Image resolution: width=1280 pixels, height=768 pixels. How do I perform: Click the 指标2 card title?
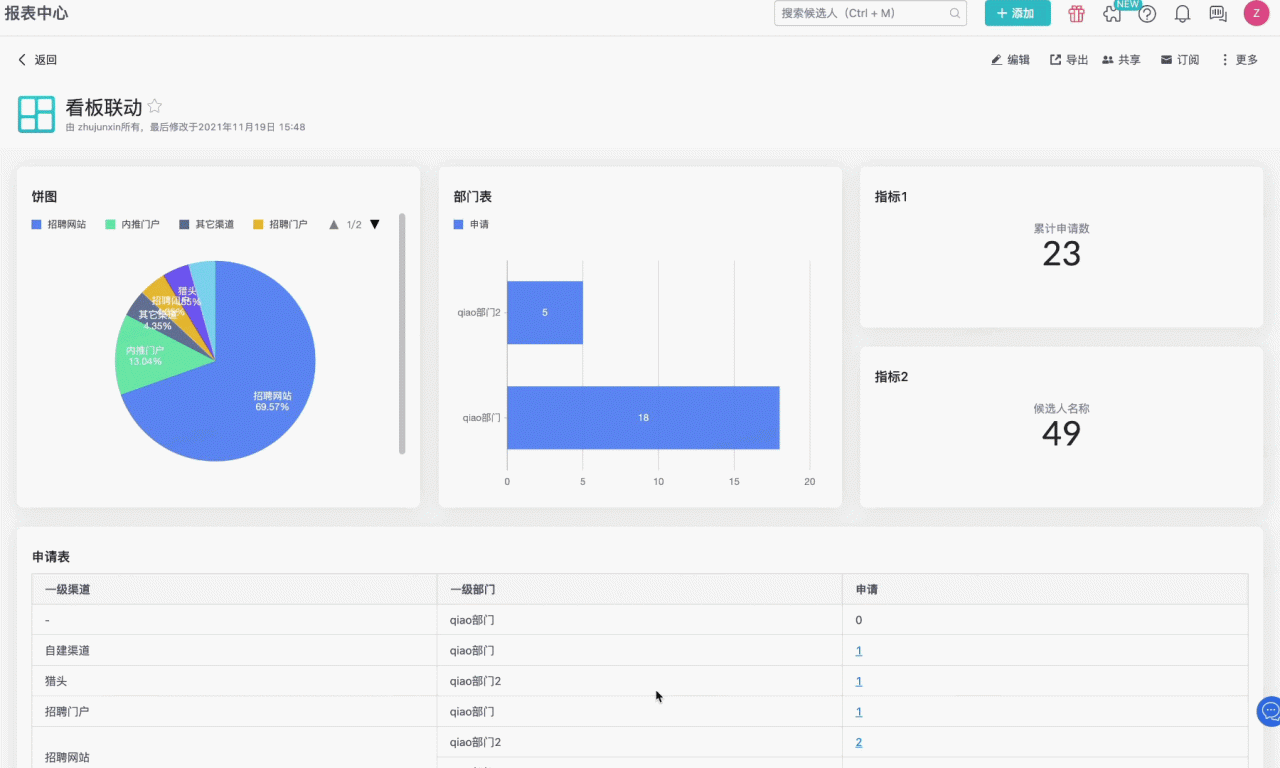coord(891,377)
